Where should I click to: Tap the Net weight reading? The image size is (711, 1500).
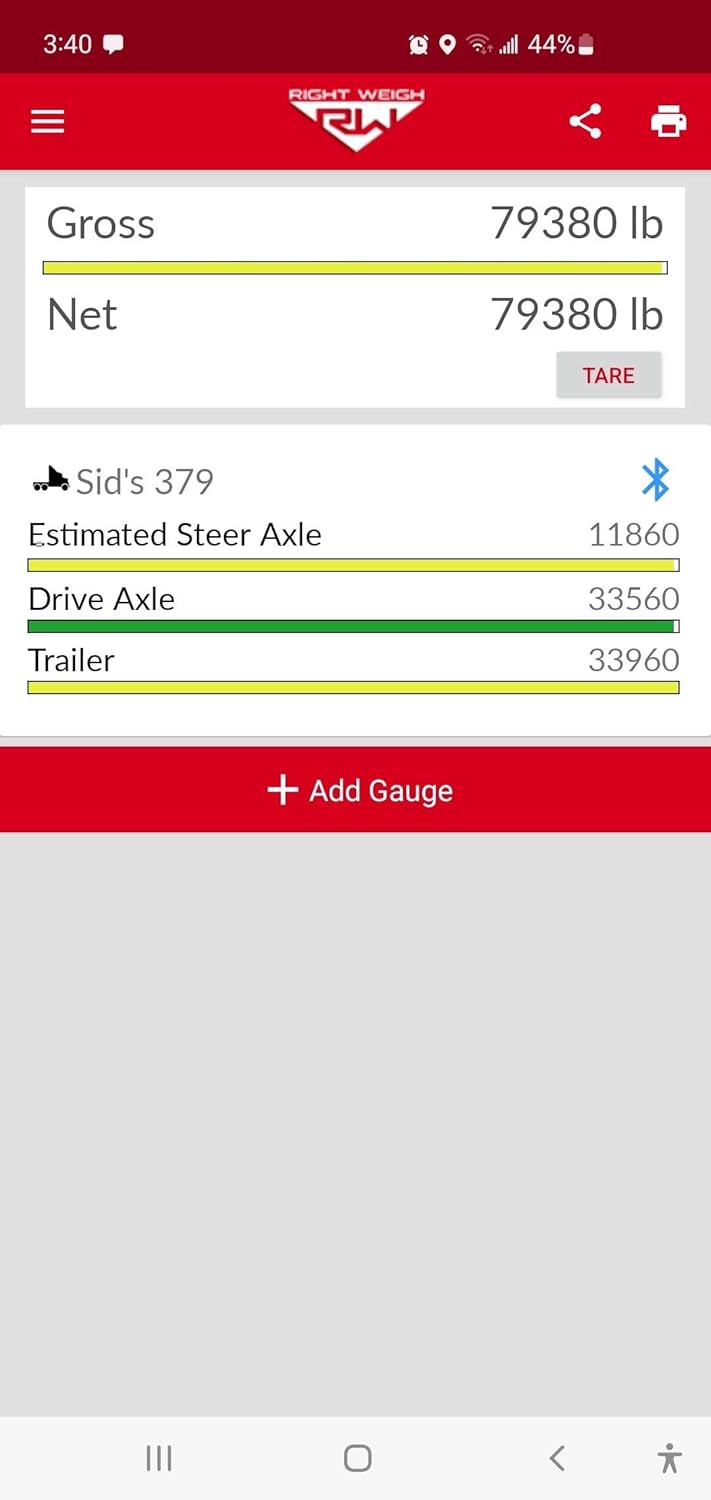coord(576,315)
